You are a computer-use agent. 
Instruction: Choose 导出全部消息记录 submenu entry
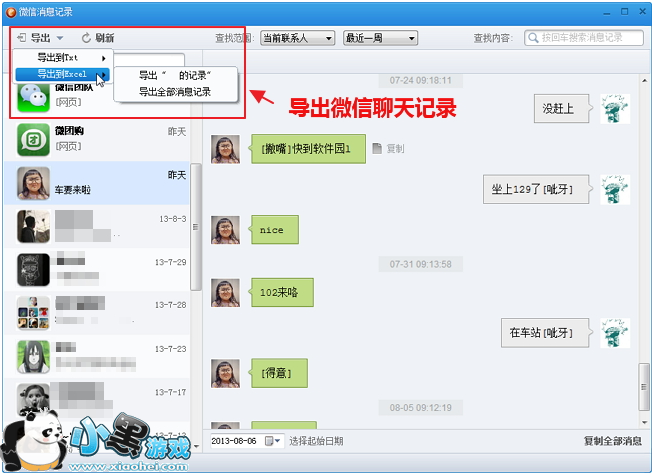click(x=175, y=92)
